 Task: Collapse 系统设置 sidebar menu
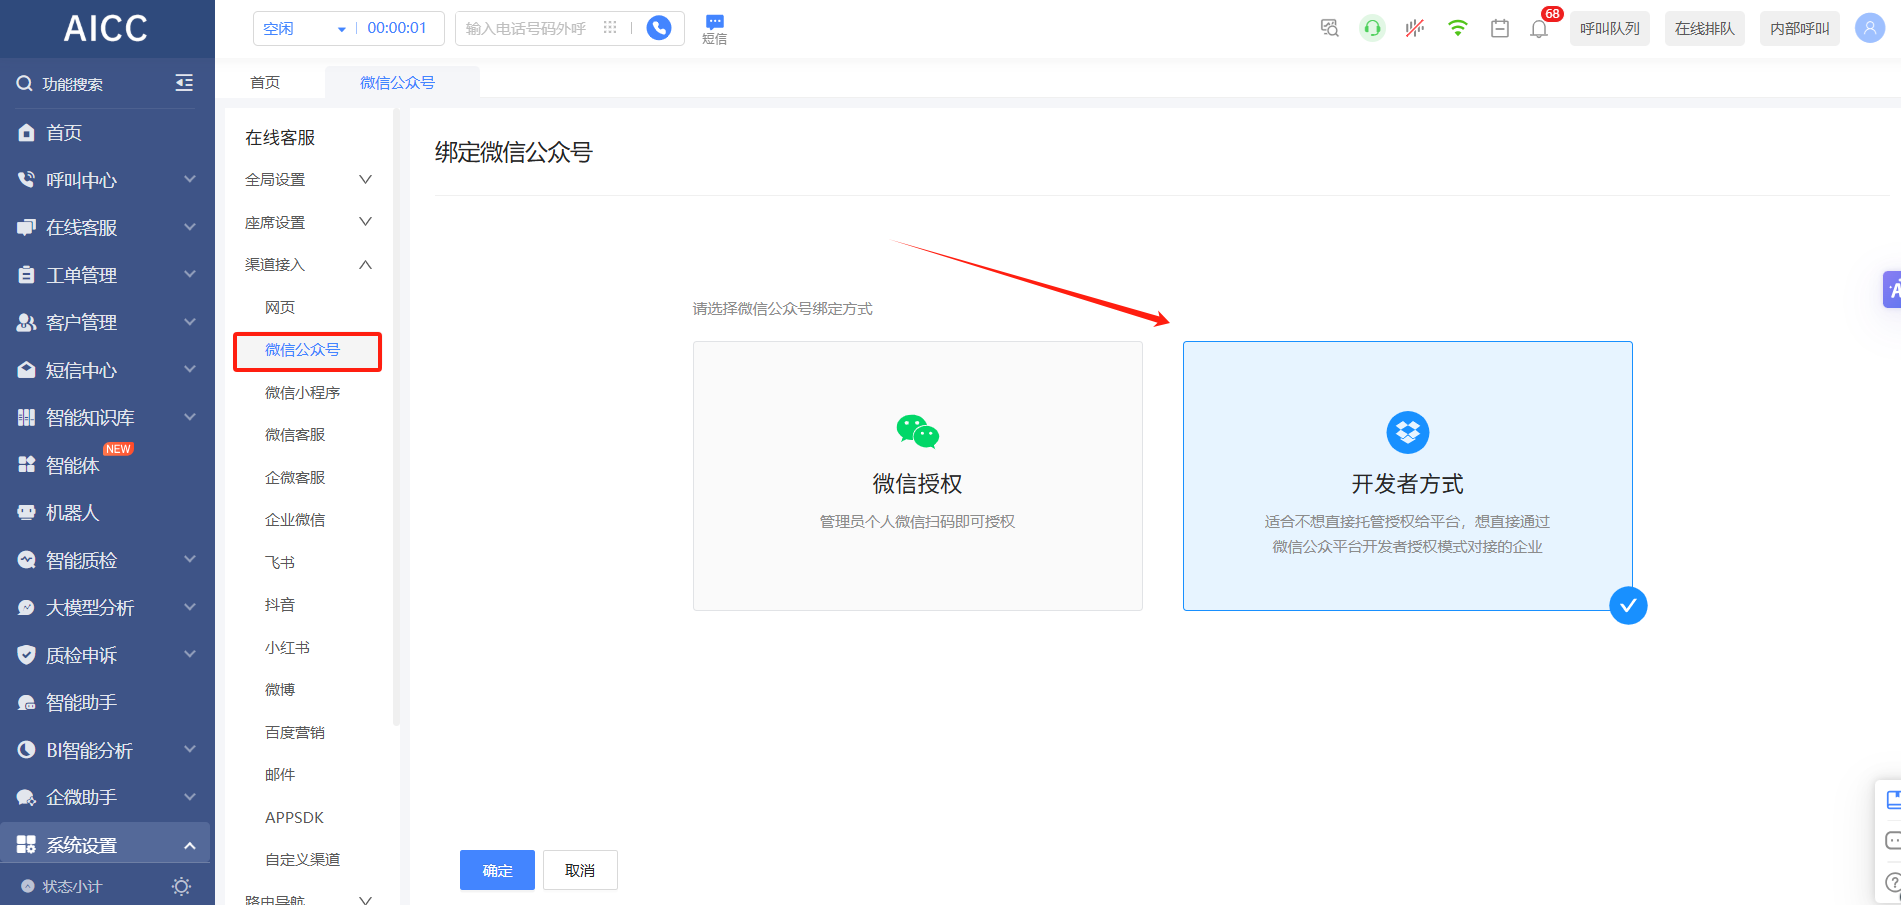click(x=107, y=845)
